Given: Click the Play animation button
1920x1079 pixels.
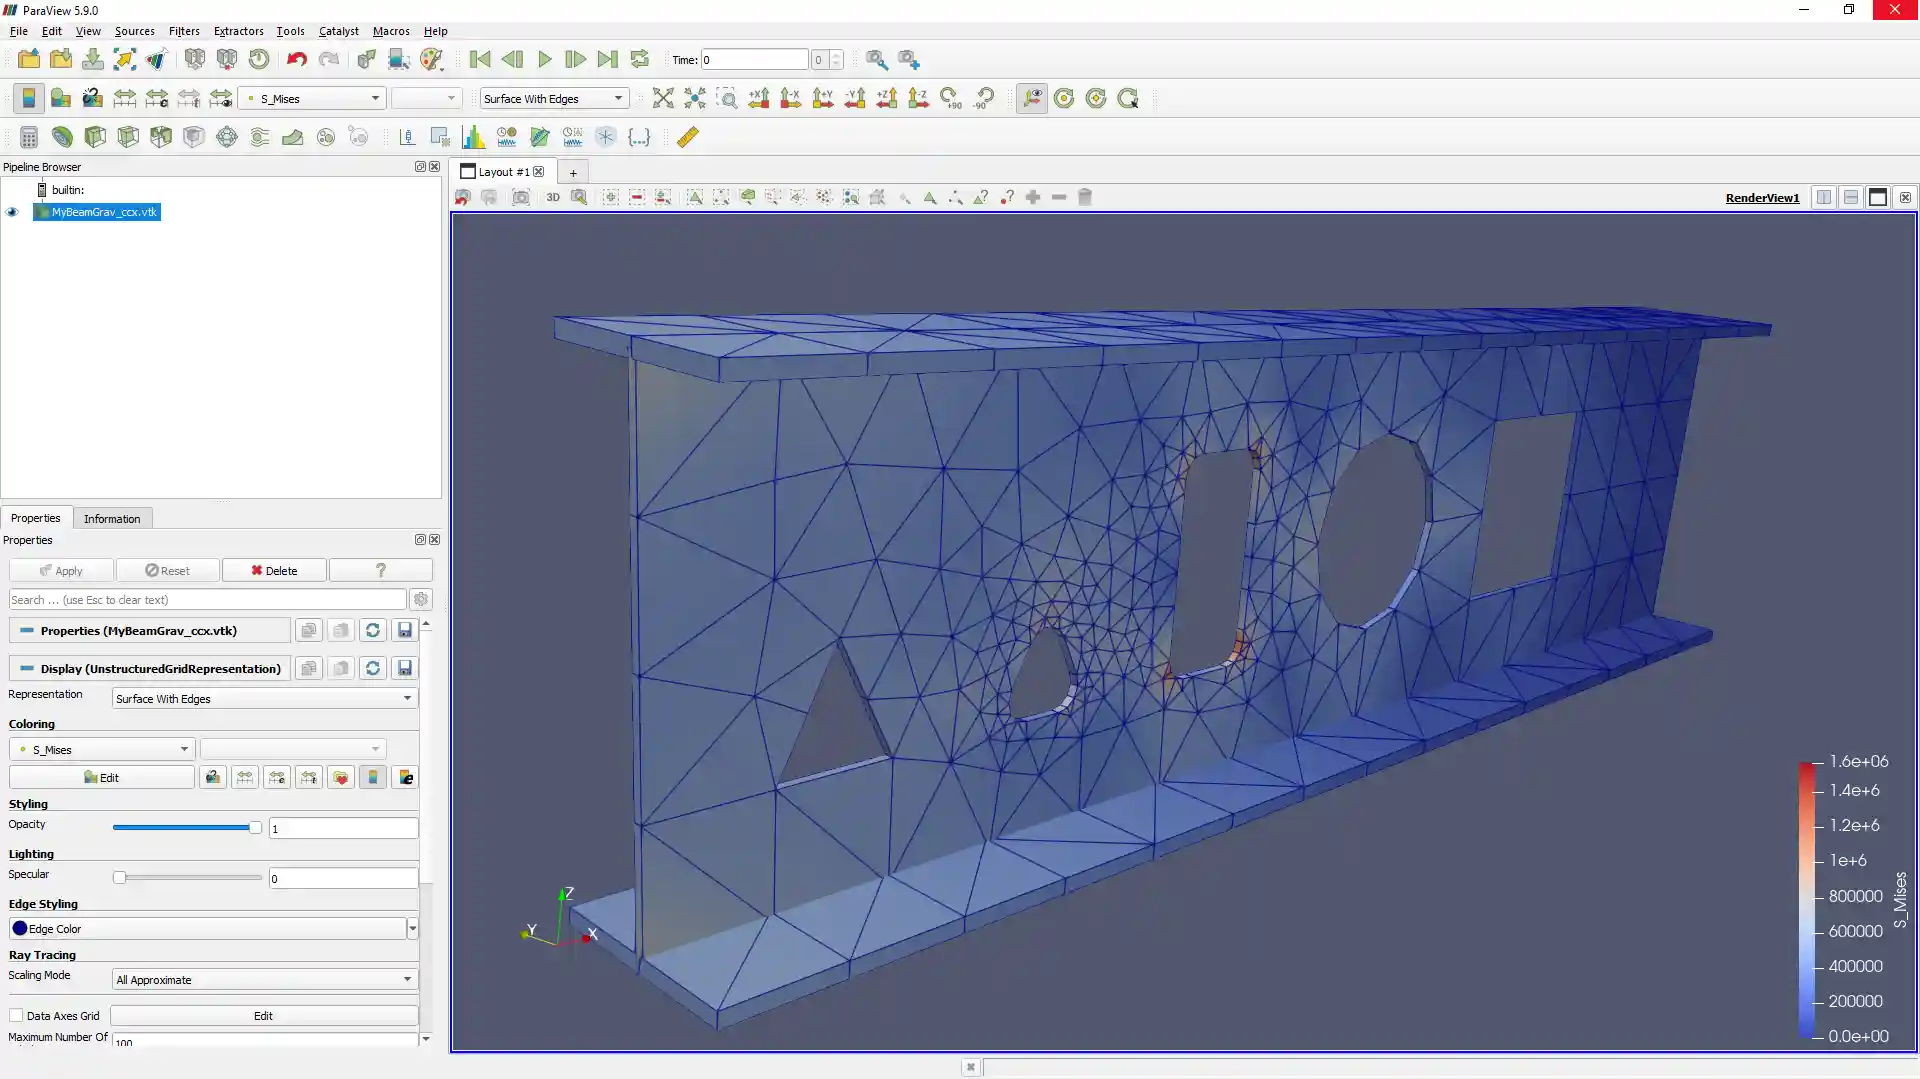Looking at the screenshot, I should tap(544, 60).
